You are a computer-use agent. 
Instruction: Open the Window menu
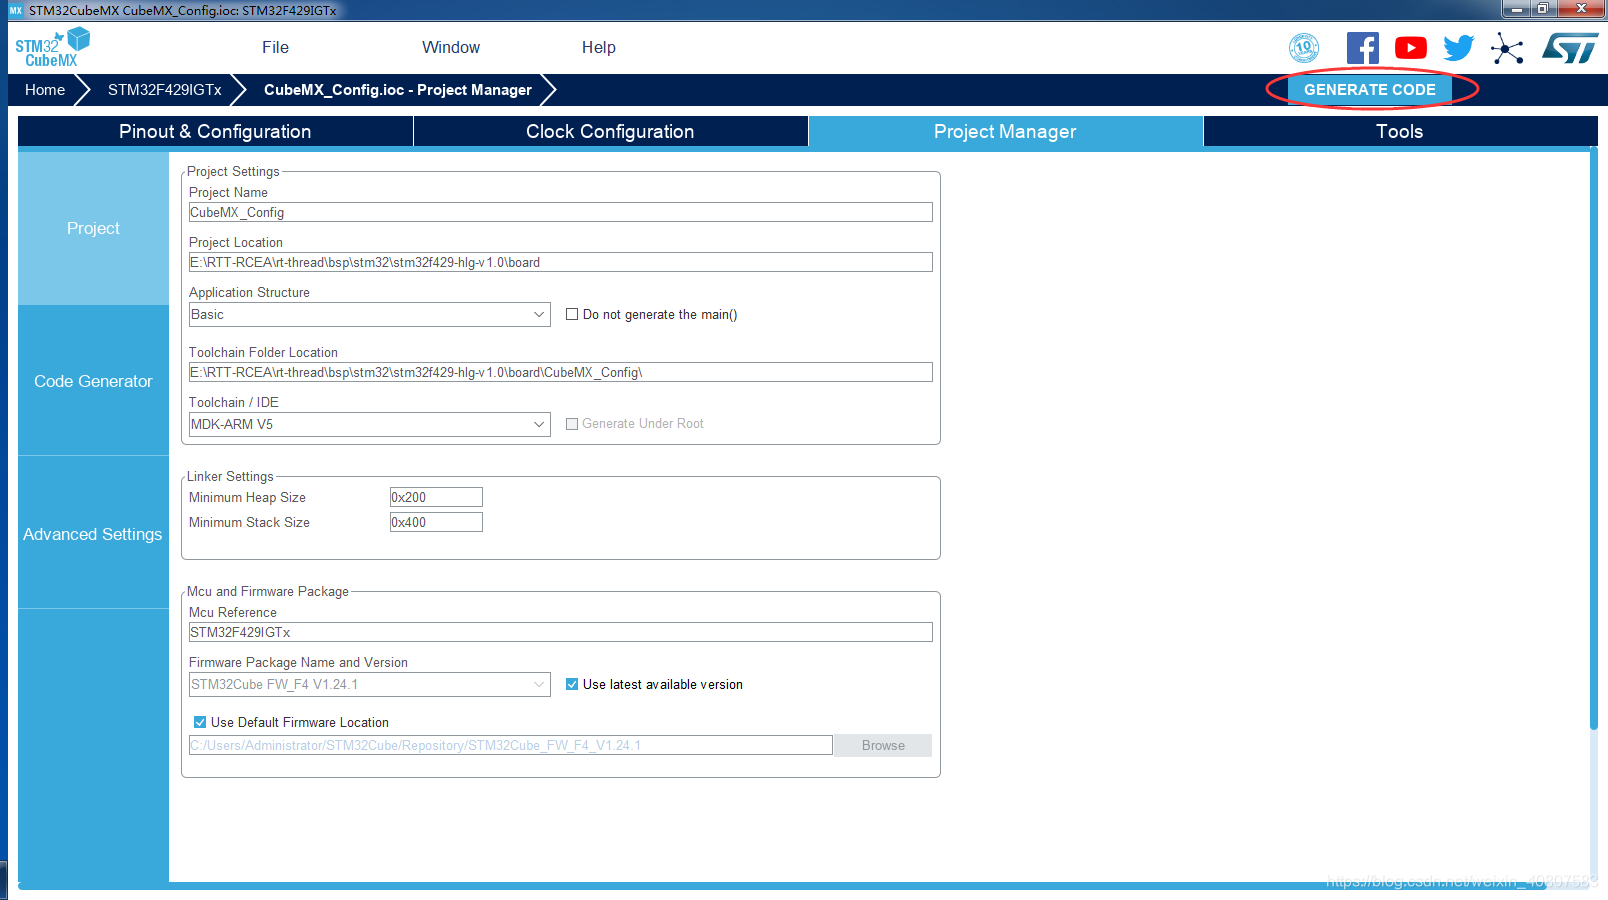pyautogui.click(x=451, y=47)
